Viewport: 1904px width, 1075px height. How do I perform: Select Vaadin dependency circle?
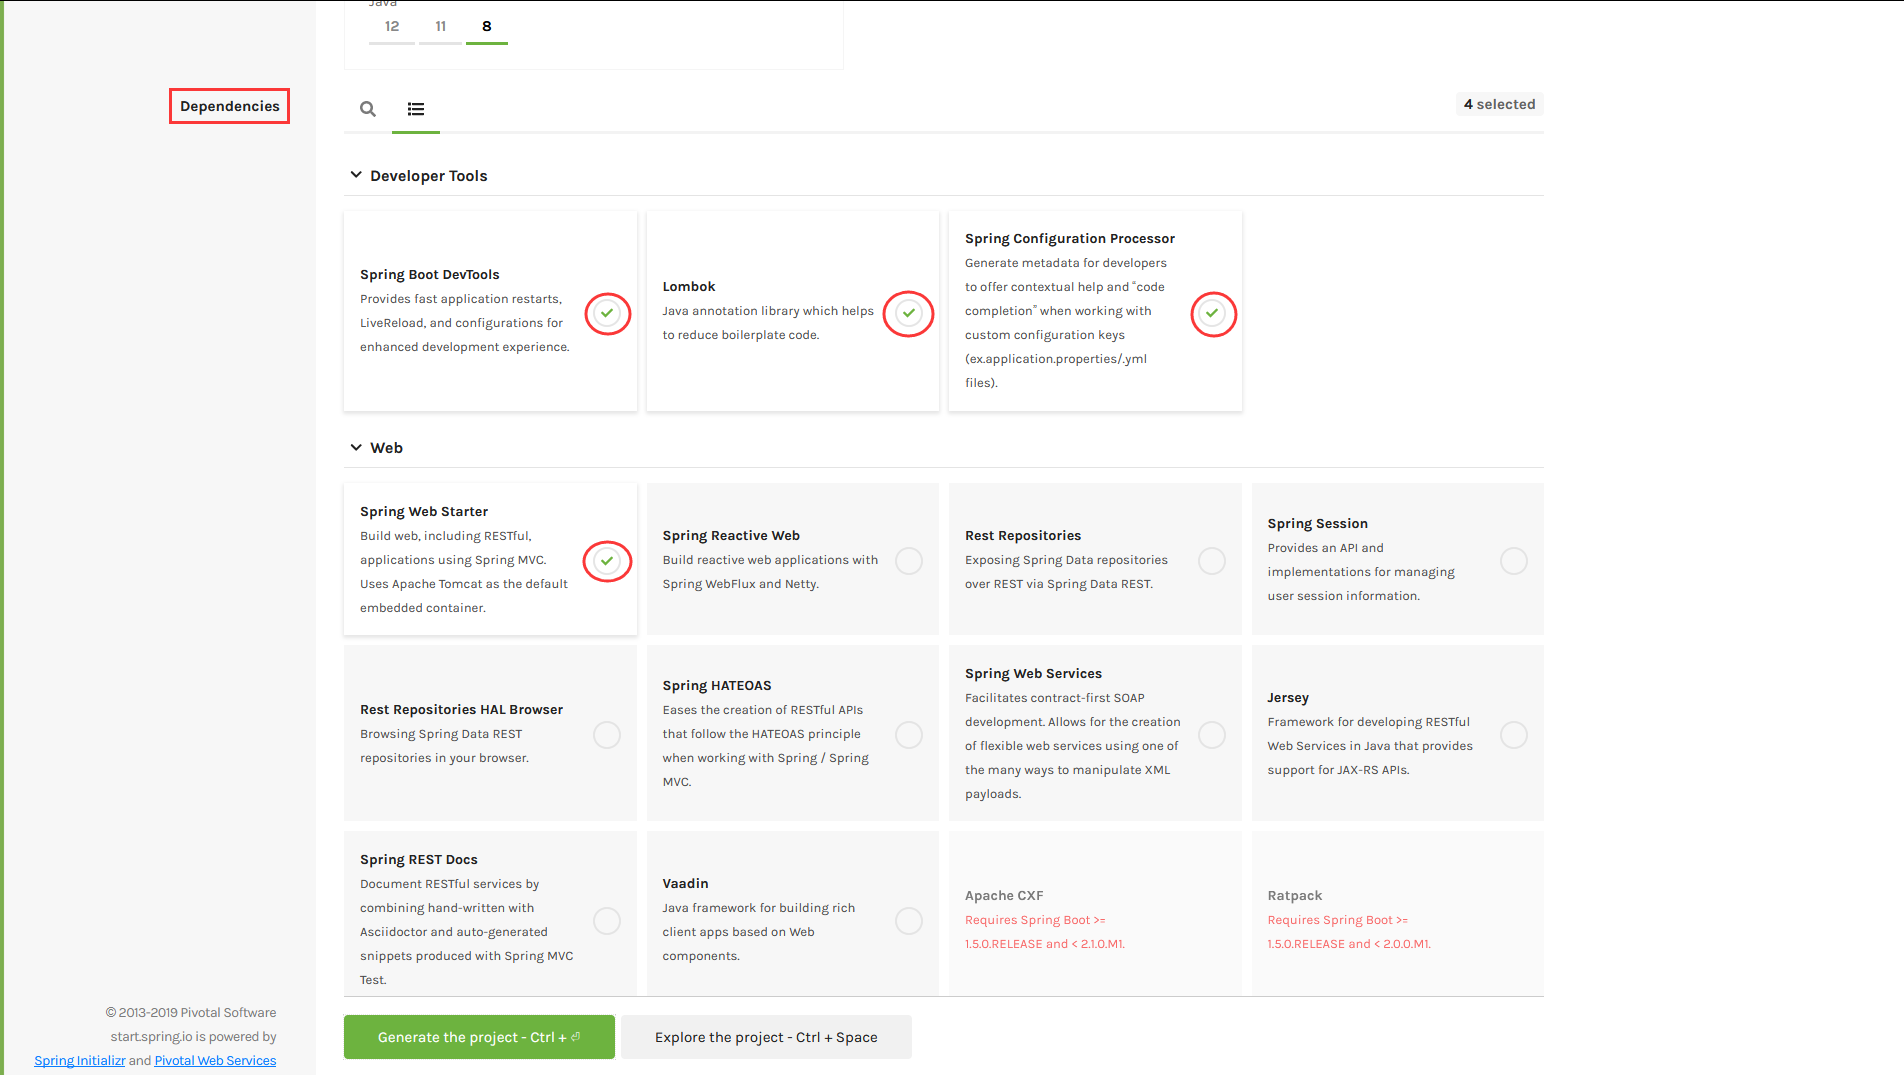pos(909,921)
